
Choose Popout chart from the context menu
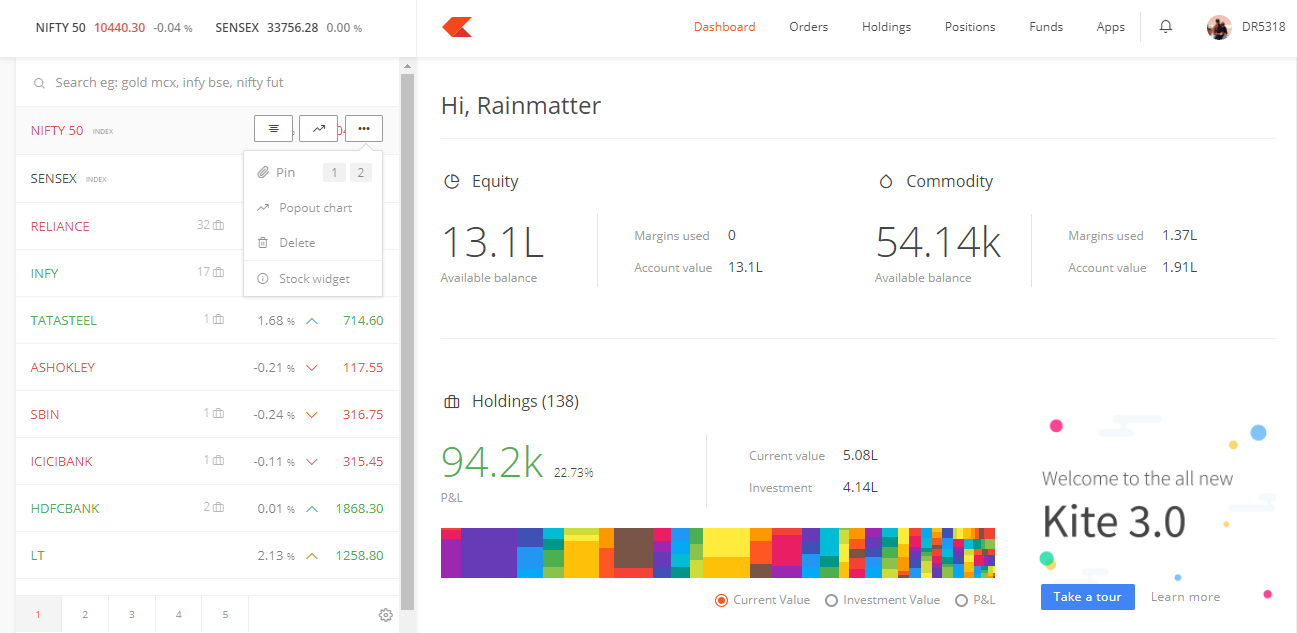(x=315, y=208)
